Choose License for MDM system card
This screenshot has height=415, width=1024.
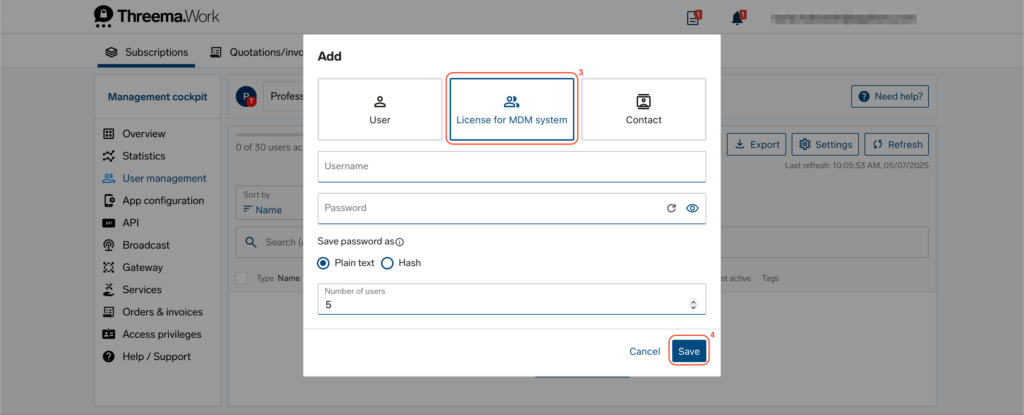coord(512,109)
